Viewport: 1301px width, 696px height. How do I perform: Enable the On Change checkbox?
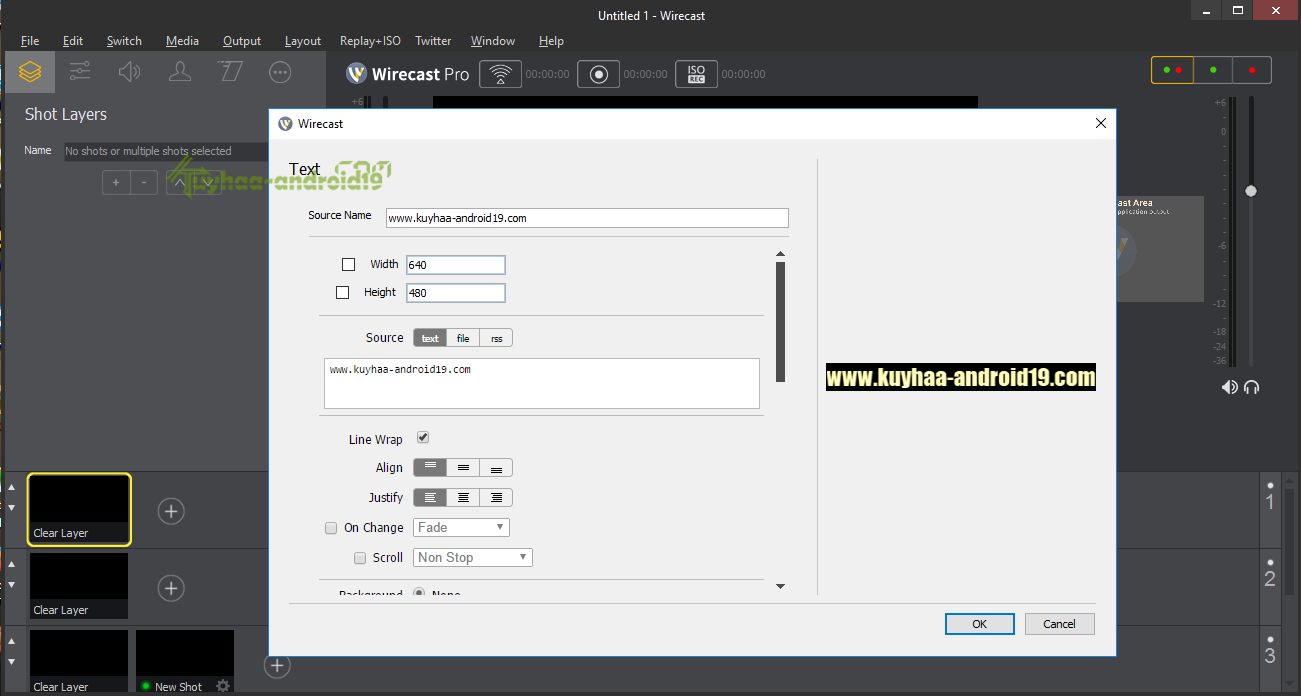click(331, 528)
